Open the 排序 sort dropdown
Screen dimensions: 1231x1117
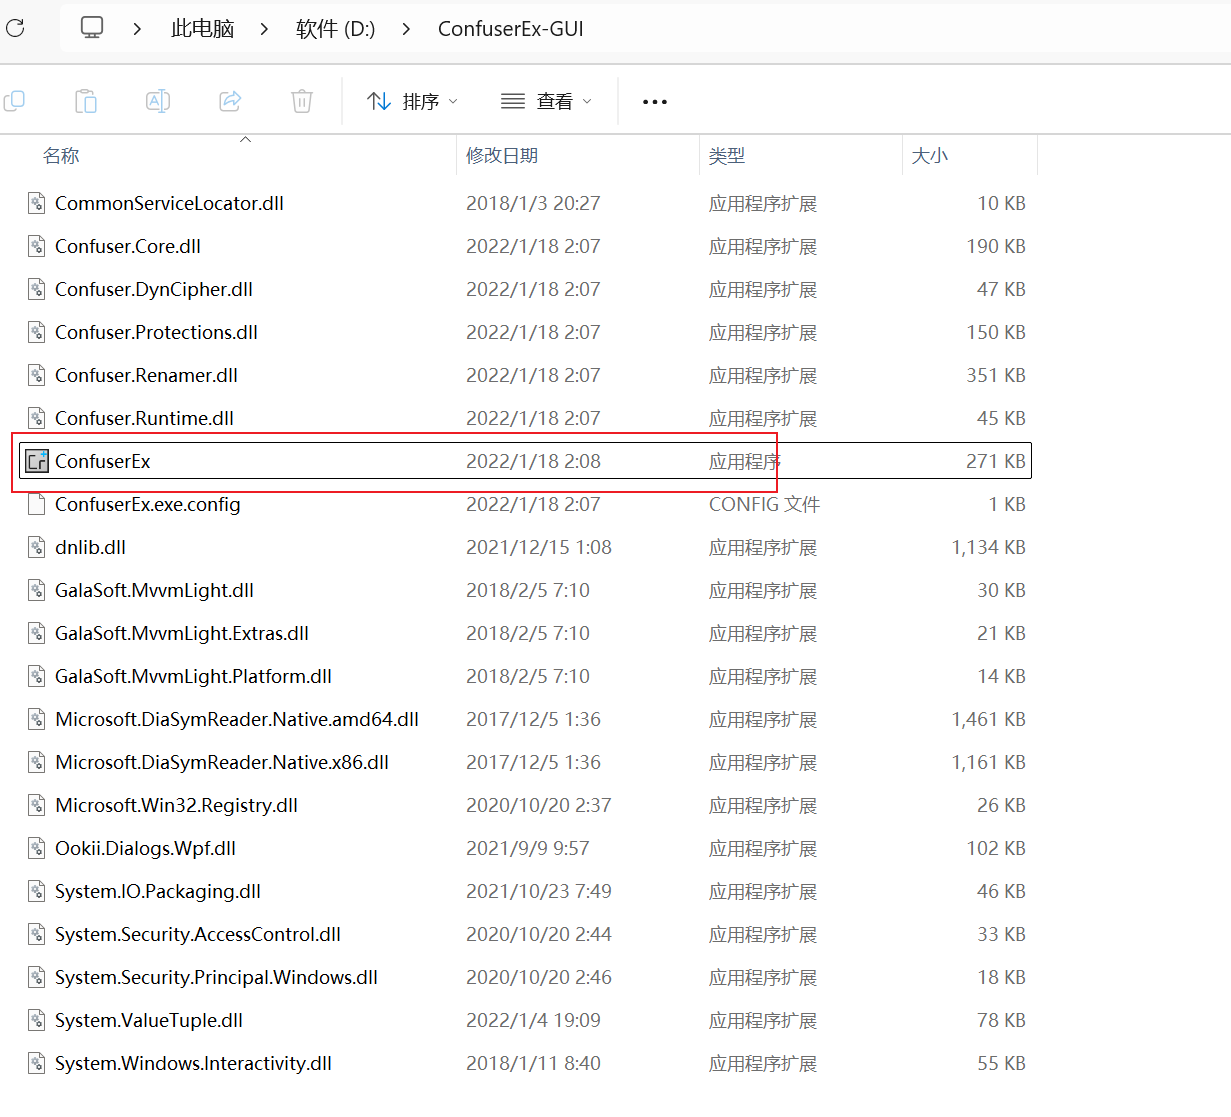click(x=412, y=101)
